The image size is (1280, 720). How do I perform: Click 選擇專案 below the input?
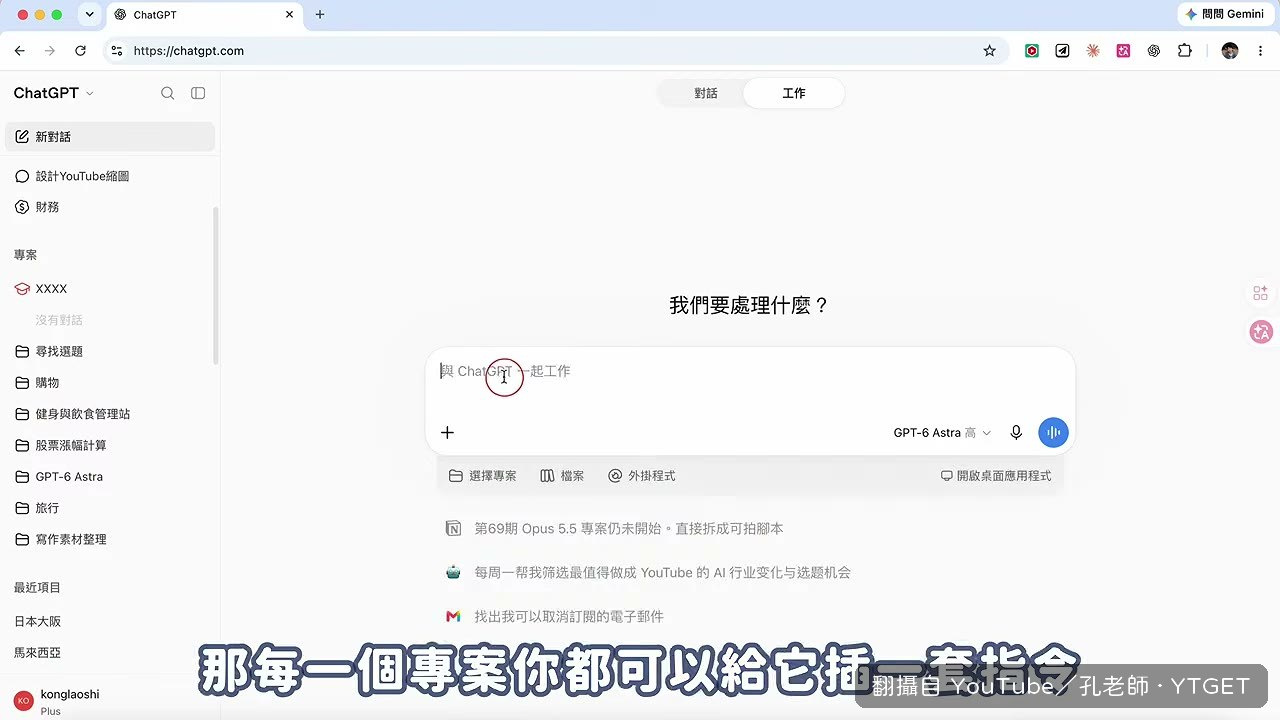[x=483, y=476]
